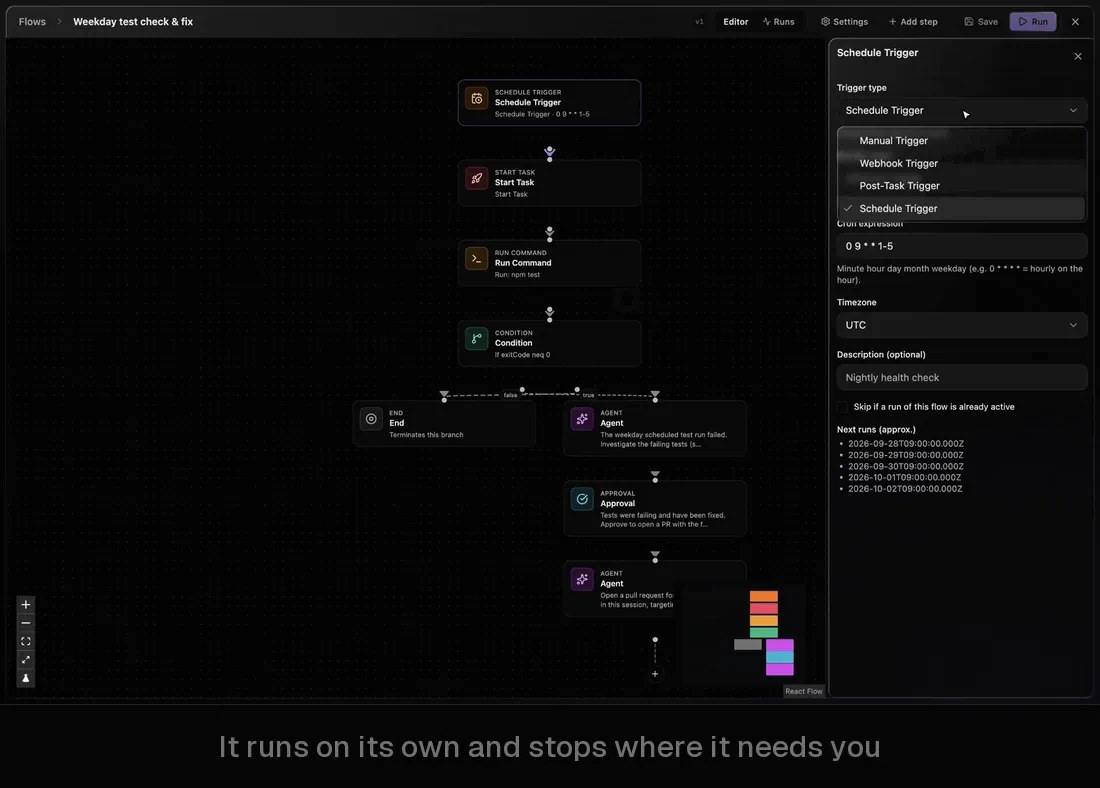Screen dimensions: 1100x788
Task: Switch to the Editor tab
Action: point(735,22)
